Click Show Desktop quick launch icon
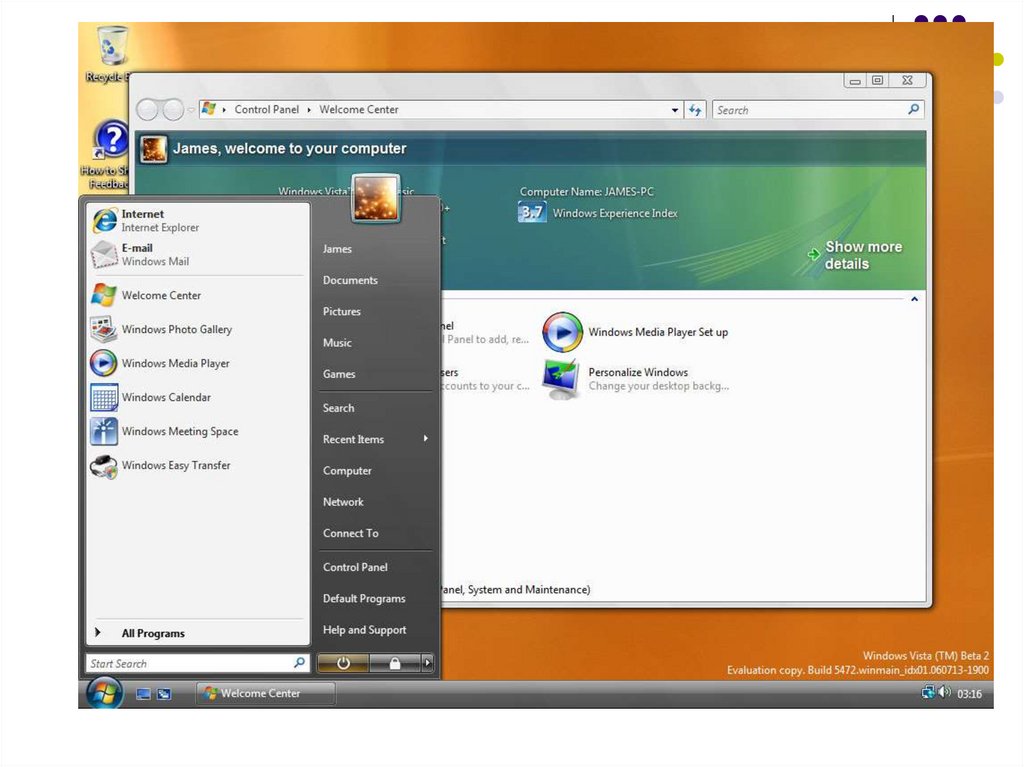 coord(143,694)
